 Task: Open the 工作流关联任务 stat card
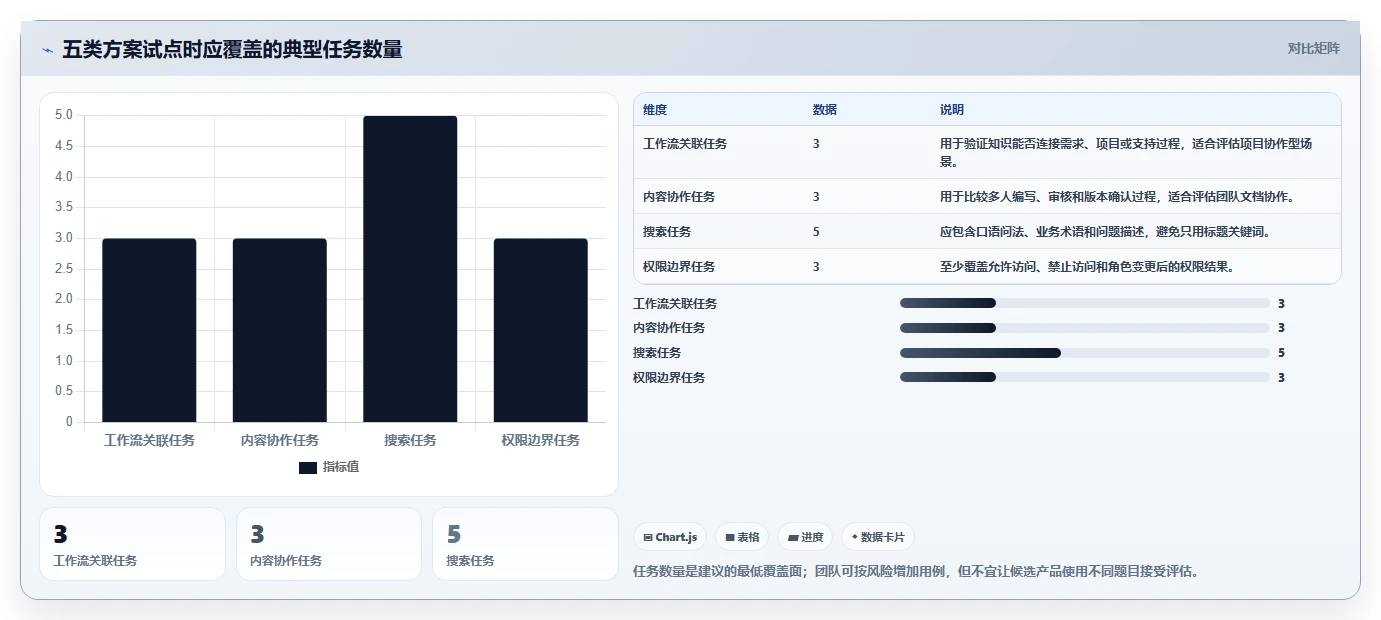tap(132, 544)
